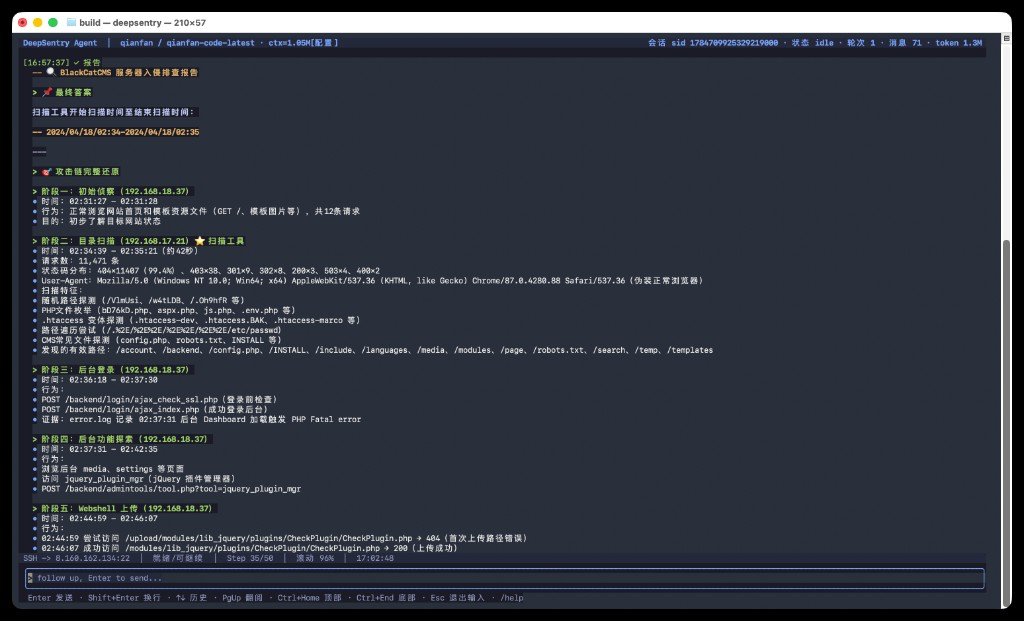Click the '路径遍历尝试' /etc/passwd line

(x=161, y=330)
